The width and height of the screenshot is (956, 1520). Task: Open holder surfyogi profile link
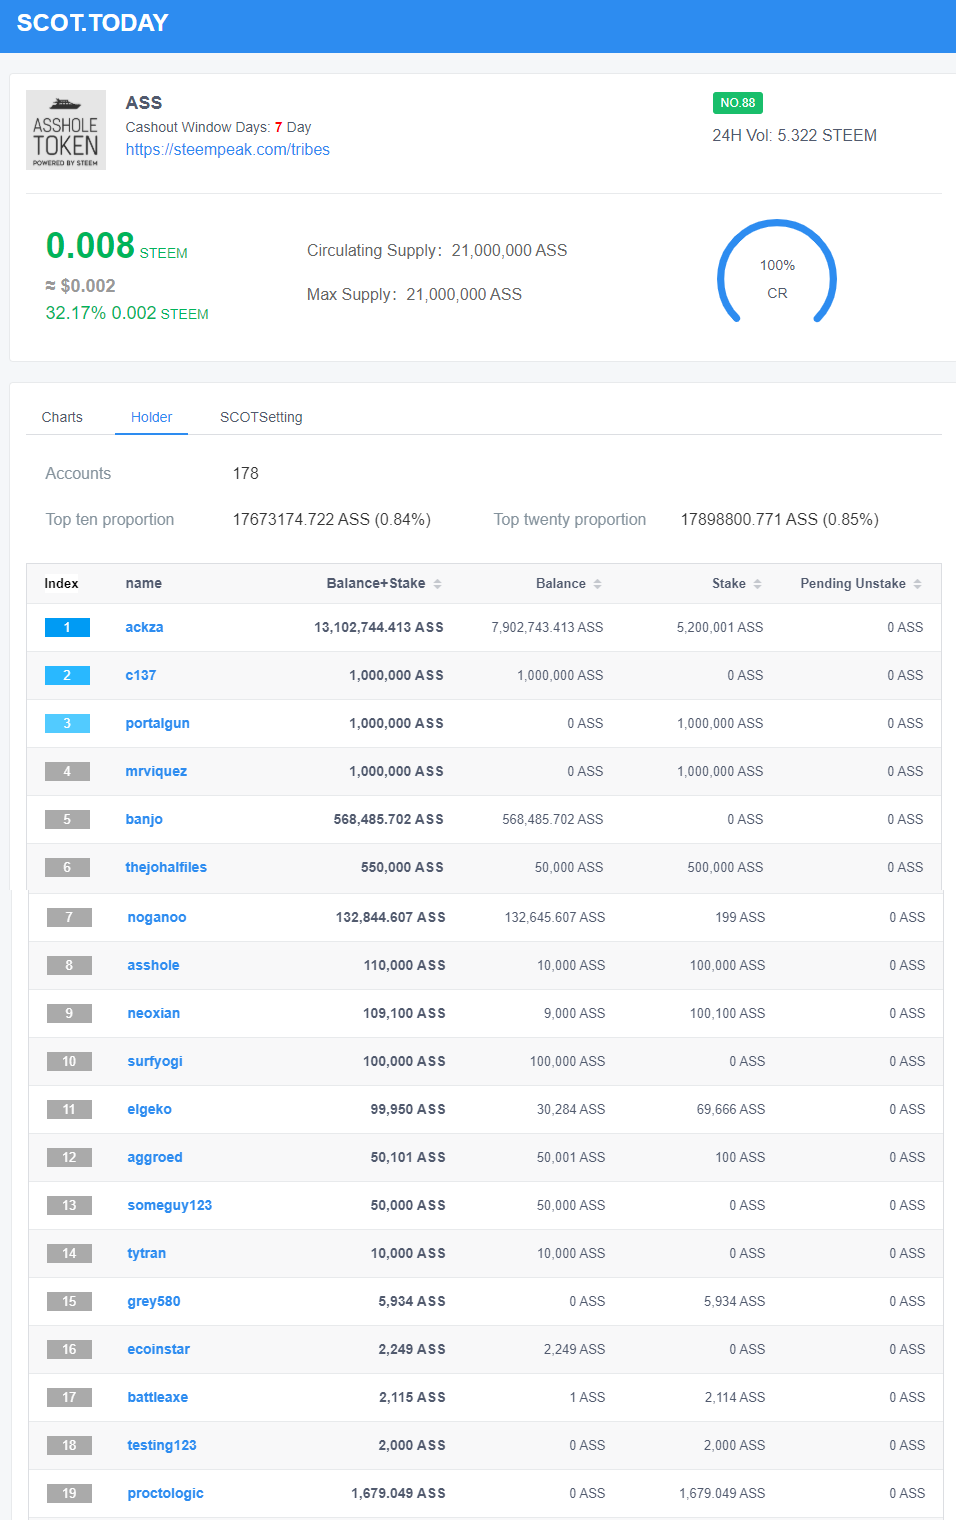155,1061
